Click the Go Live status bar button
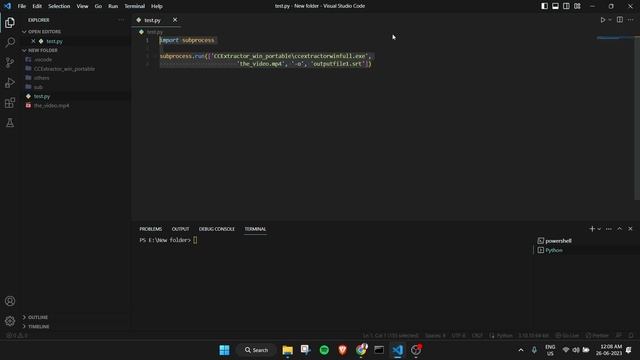Viewport: 640px width, 360px height. pos(567,336)
